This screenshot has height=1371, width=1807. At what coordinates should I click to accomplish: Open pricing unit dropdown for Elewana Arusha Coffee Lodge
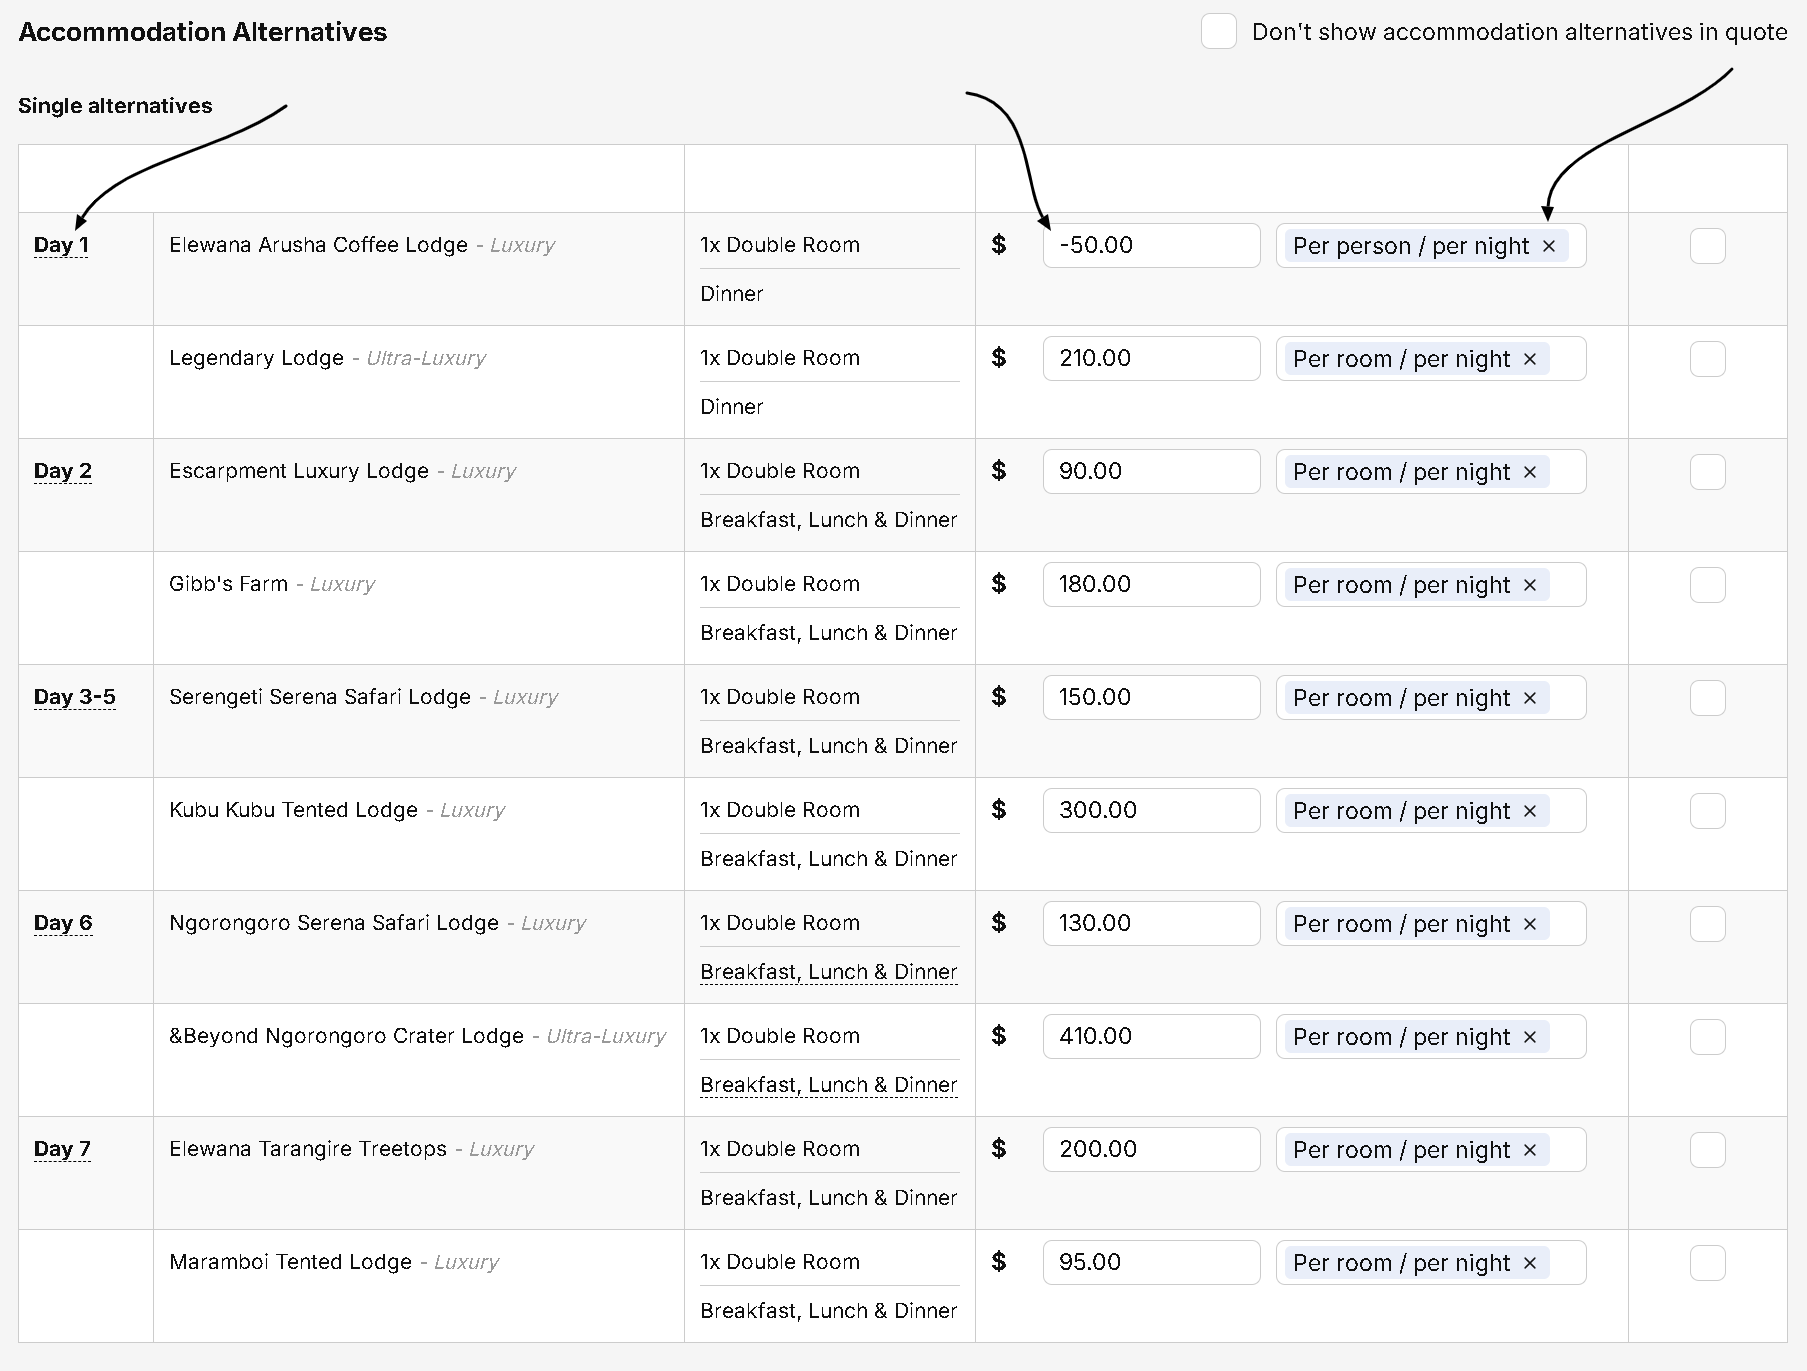1431,246
